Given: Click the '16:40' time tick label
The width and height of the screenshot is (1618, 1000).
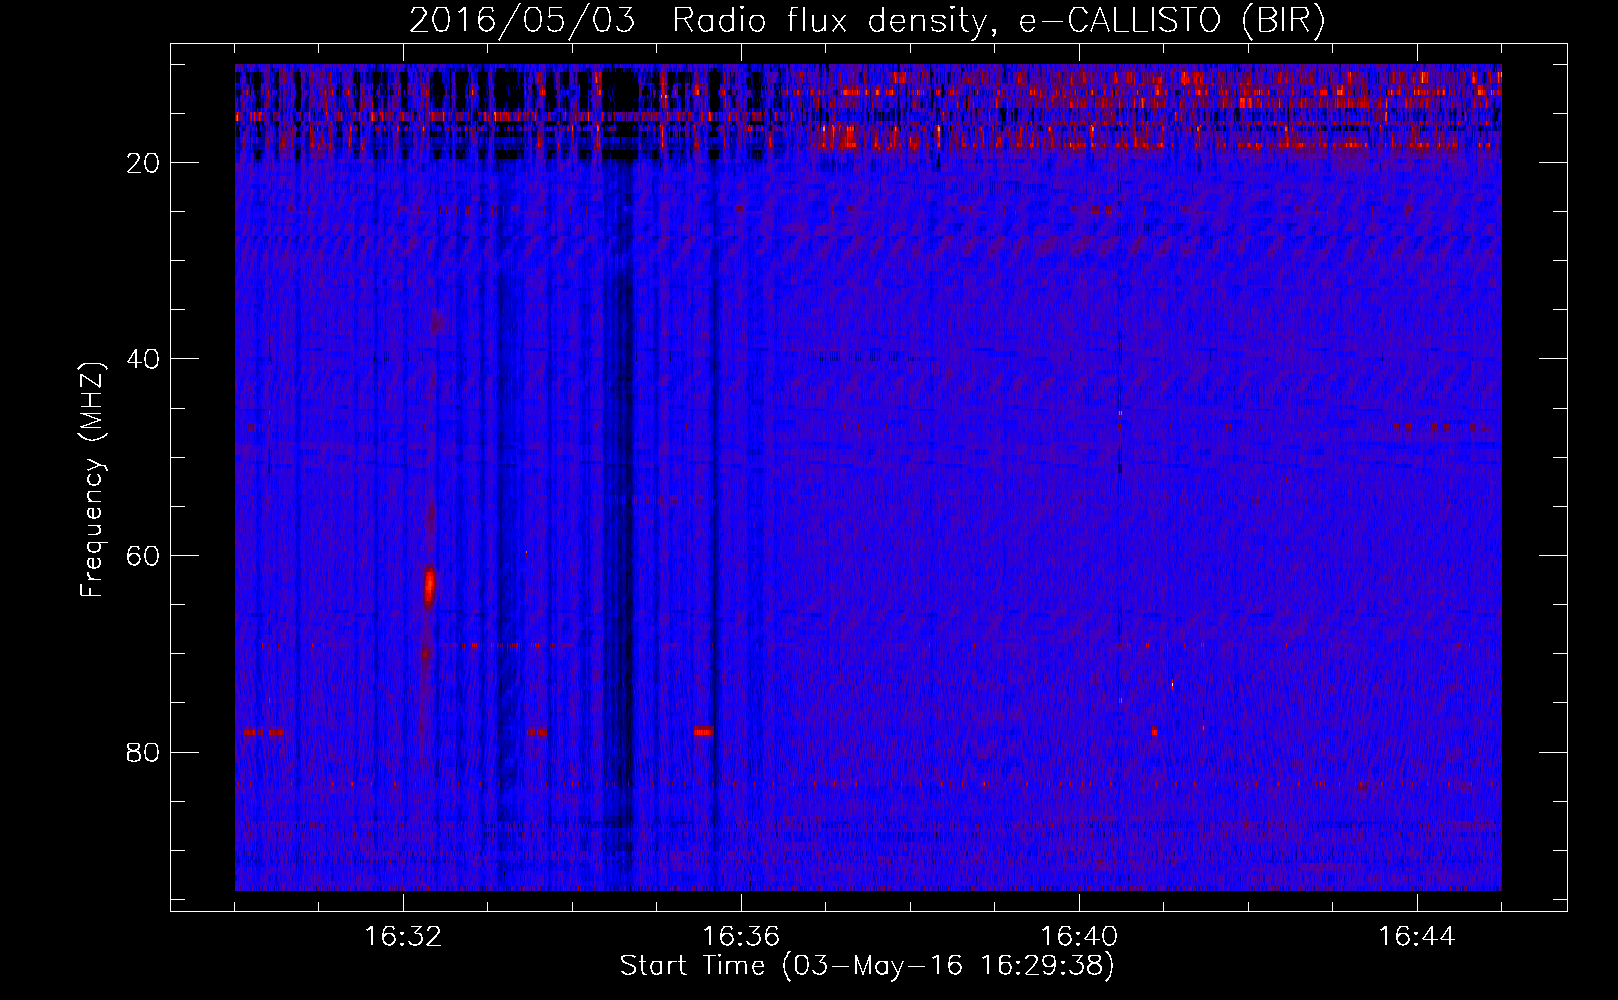Looking at the screenshot, I should pos(1079,937).
